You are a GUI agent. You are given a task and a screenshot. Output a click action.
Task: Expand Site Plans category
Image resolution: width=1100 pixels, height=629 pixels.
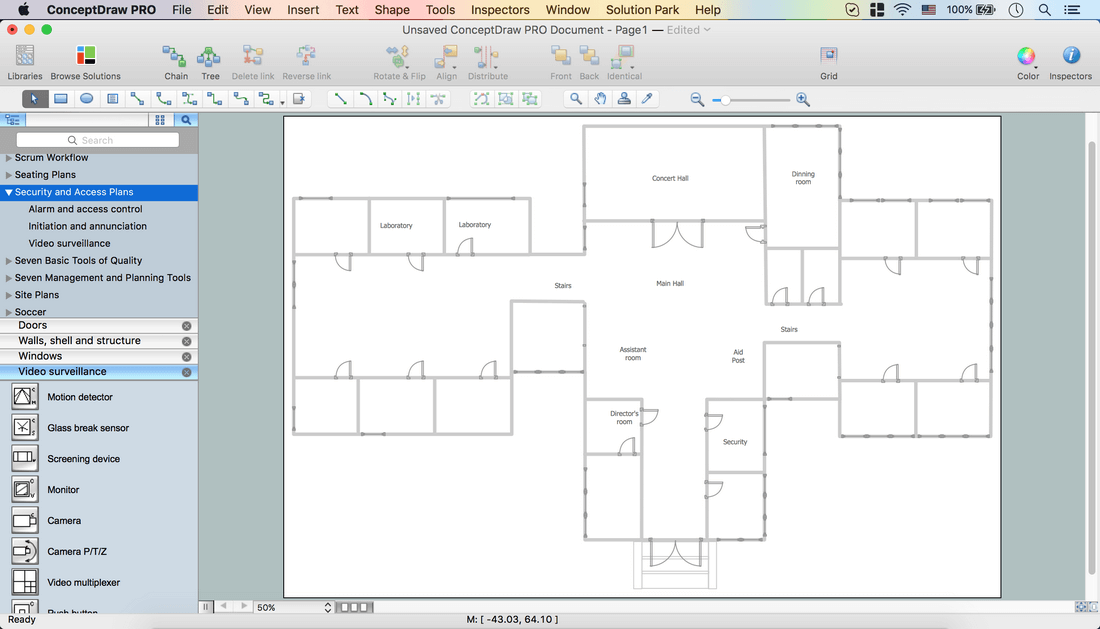tap(9, 295)
